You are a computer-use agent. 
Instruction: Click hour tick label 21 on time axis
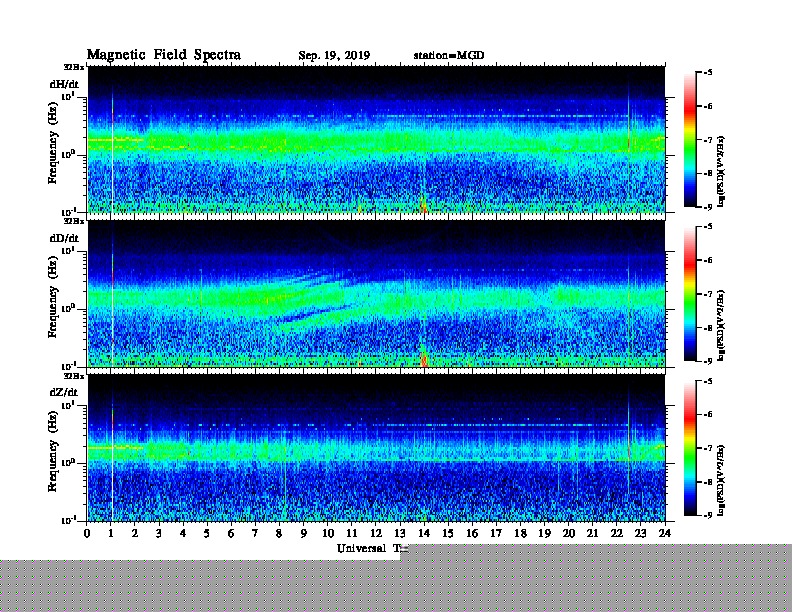592,533
